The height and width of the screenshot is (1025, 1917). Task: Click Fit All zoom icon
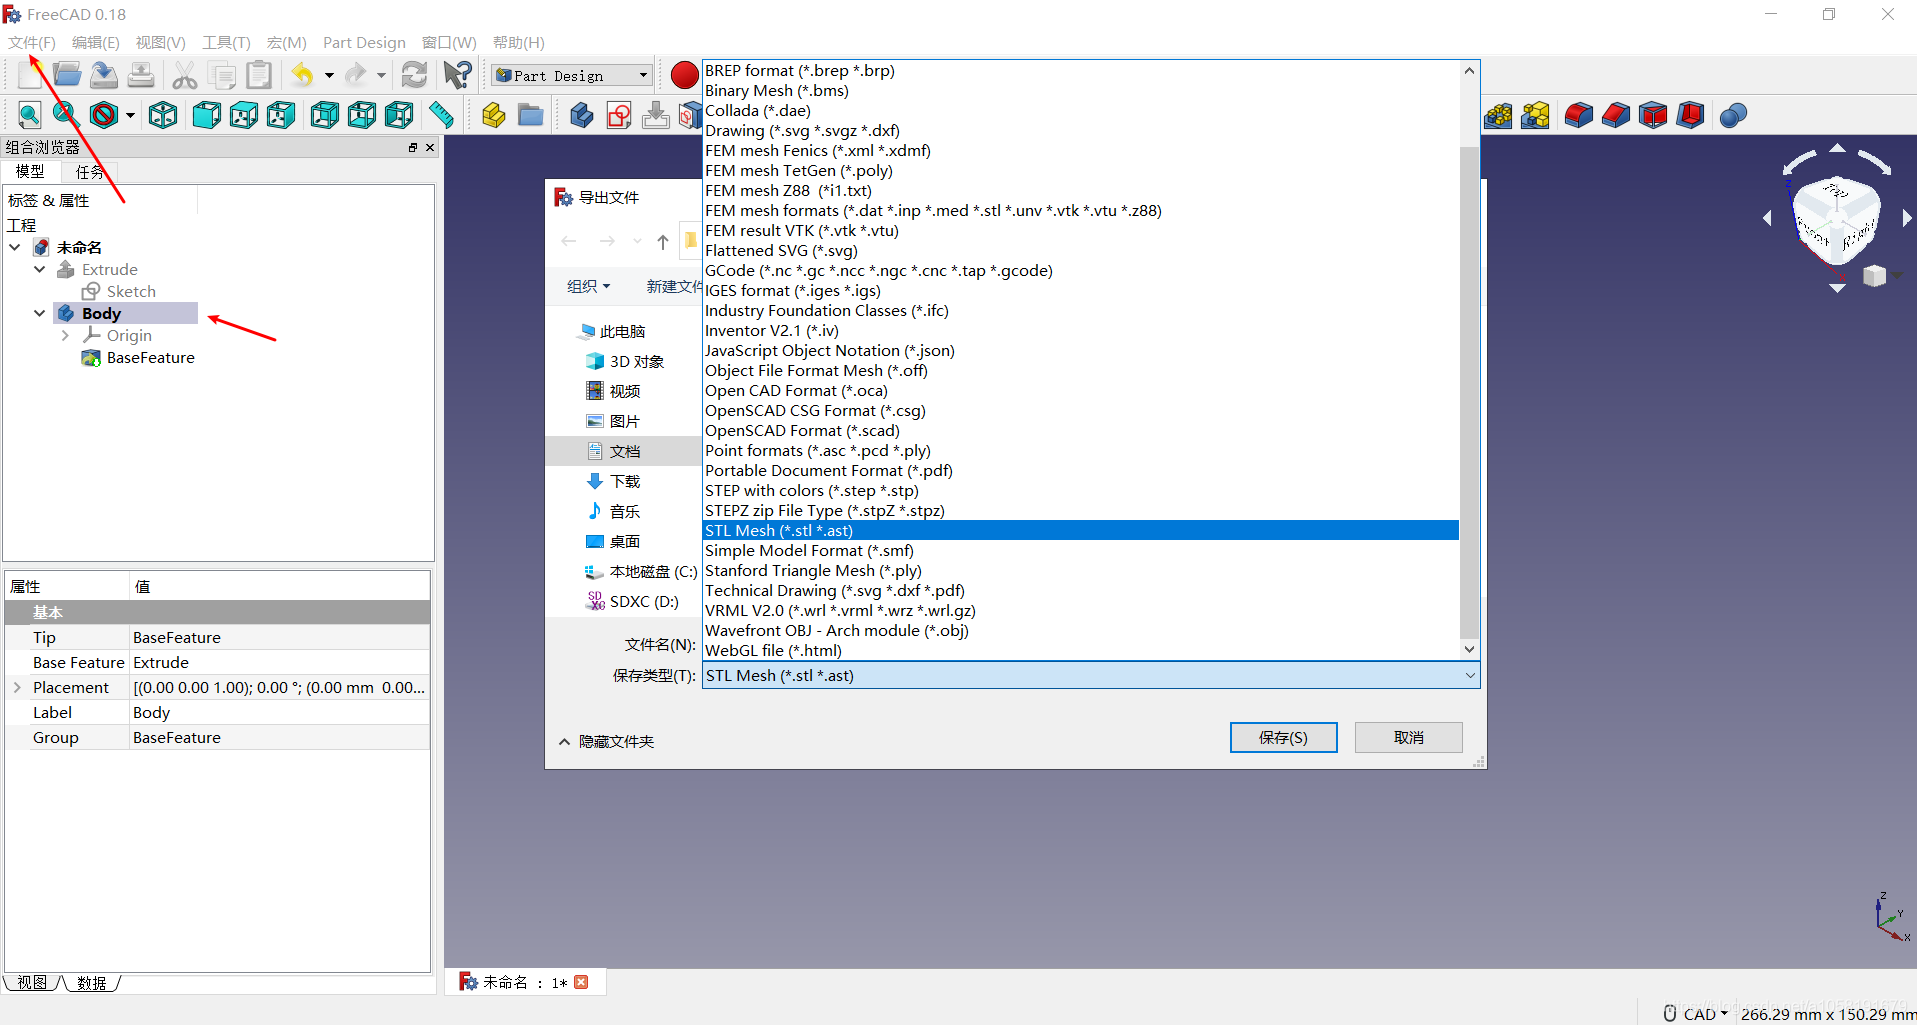click(29, 115)
